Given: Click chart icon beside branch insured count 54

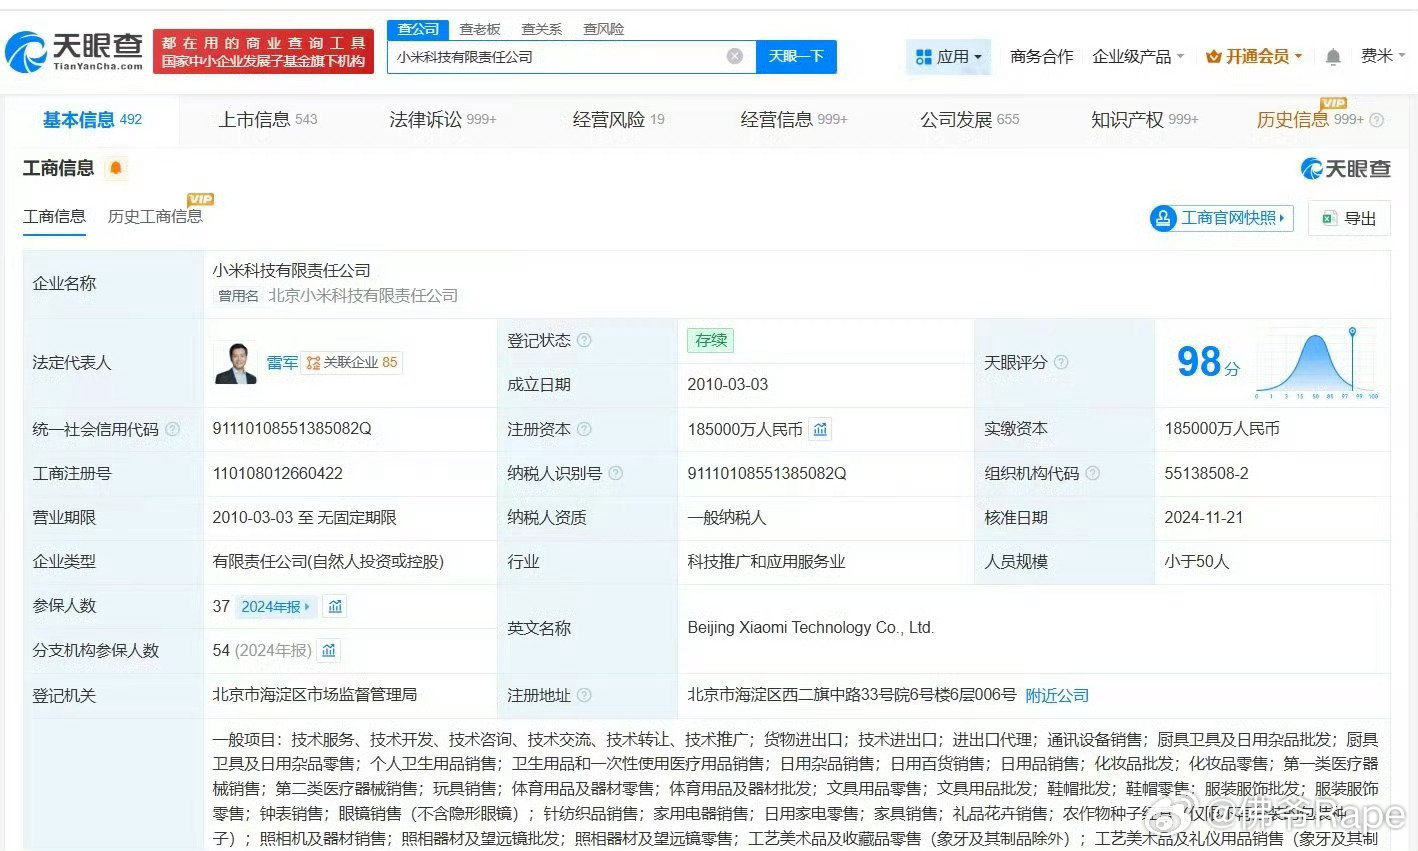Looking at the screenshot, I should tap(329, 650).
